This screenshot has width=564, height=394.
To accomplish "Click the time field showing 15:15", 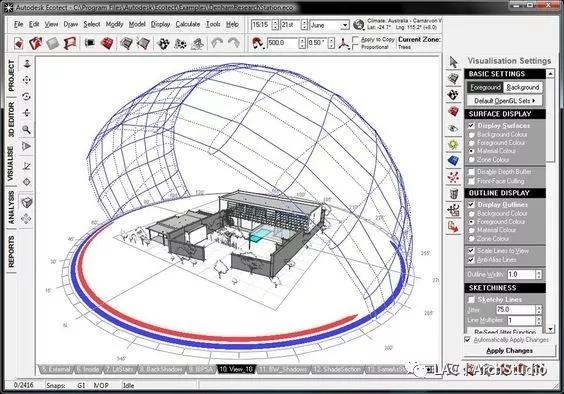I will coord(261,25).
